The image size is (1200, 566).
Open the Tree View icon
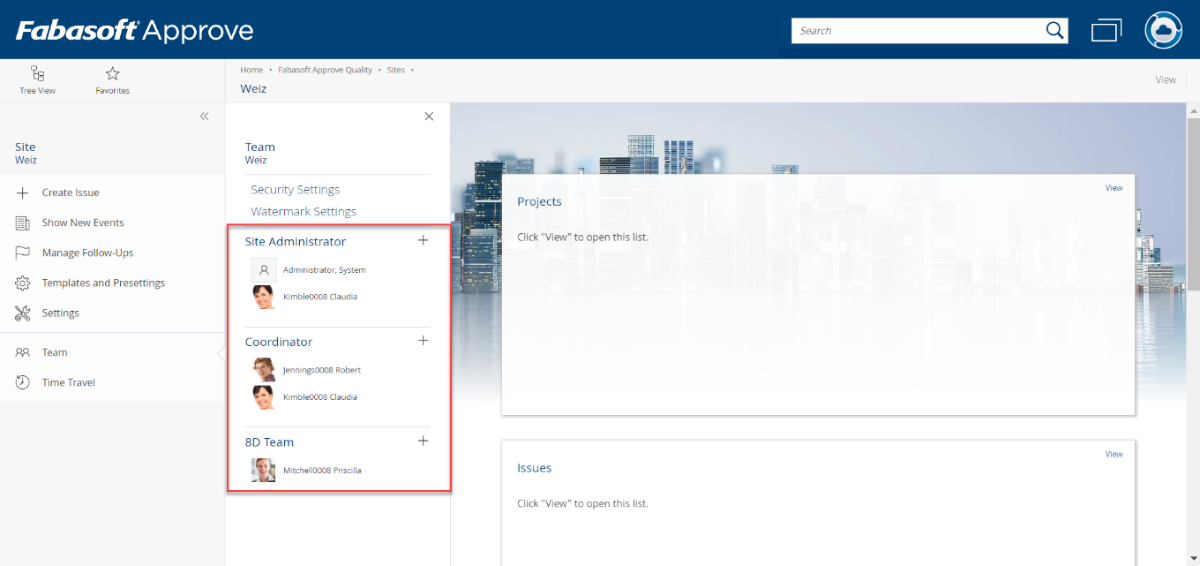tap(37, 73)
